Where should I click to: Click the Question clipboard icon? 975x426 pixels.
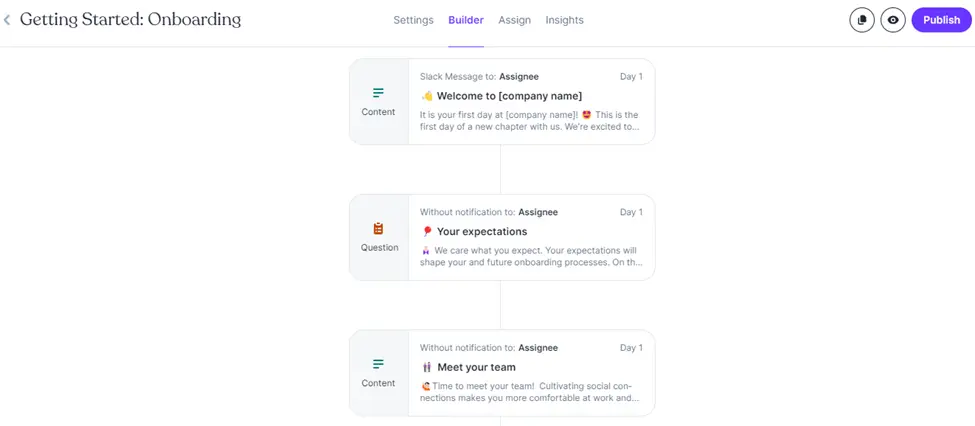(378, 228)
